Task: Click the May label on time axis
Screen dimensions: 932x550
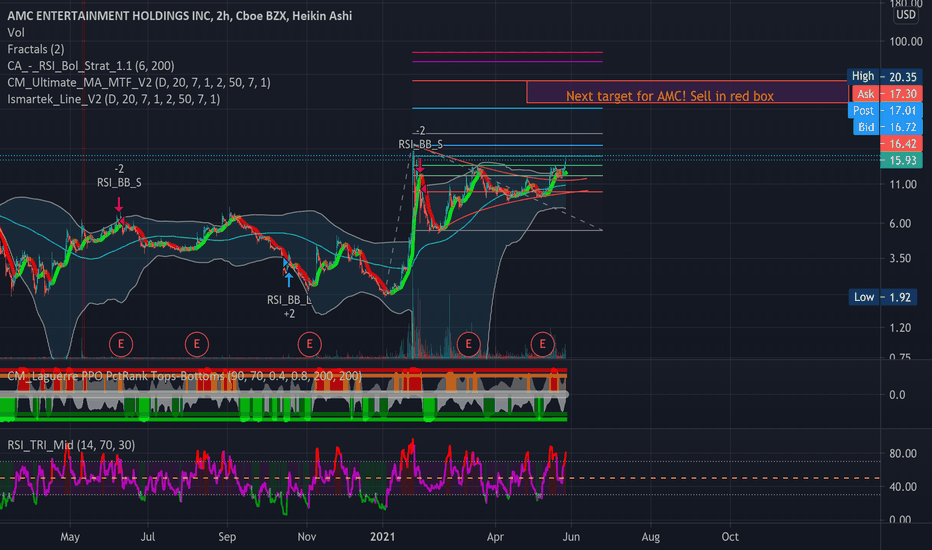Action: (x=70, y=537)
